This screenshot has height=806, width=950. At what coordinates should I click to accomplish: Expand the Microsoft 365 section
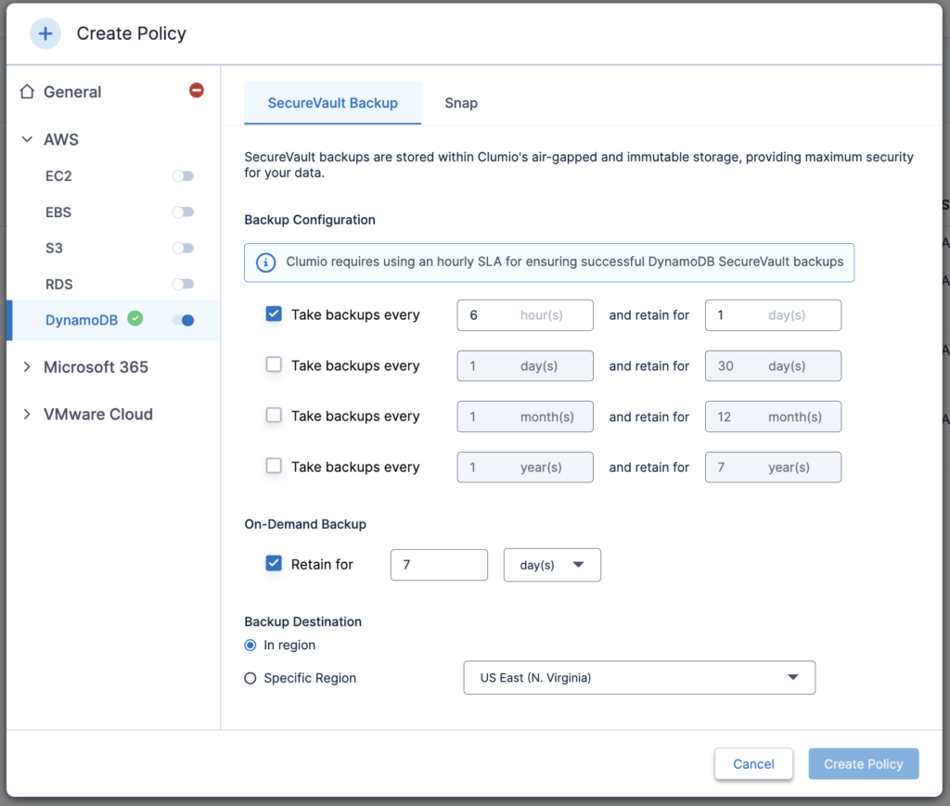click(27, 367)
